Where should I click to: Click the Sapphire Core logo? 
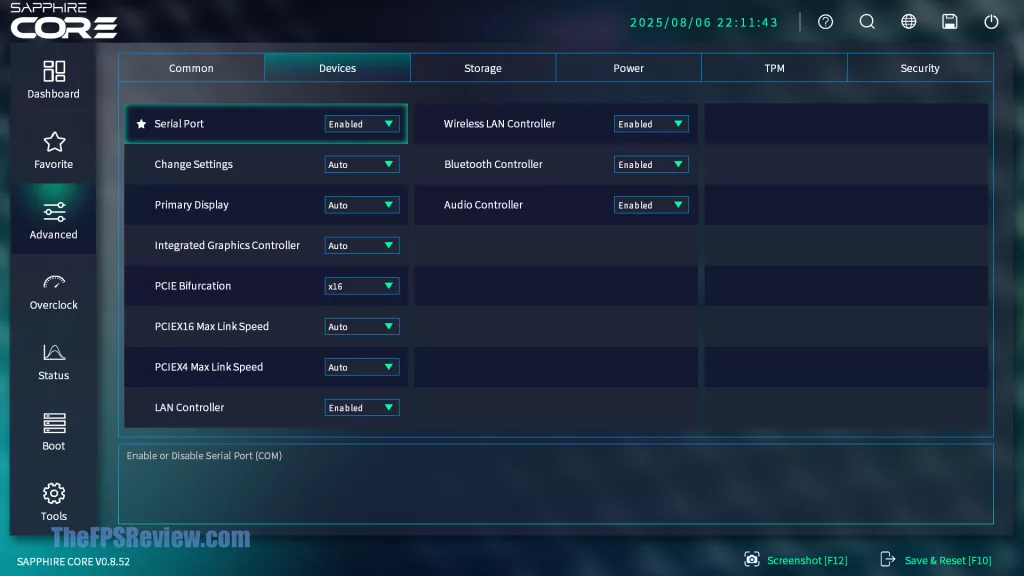63,20
